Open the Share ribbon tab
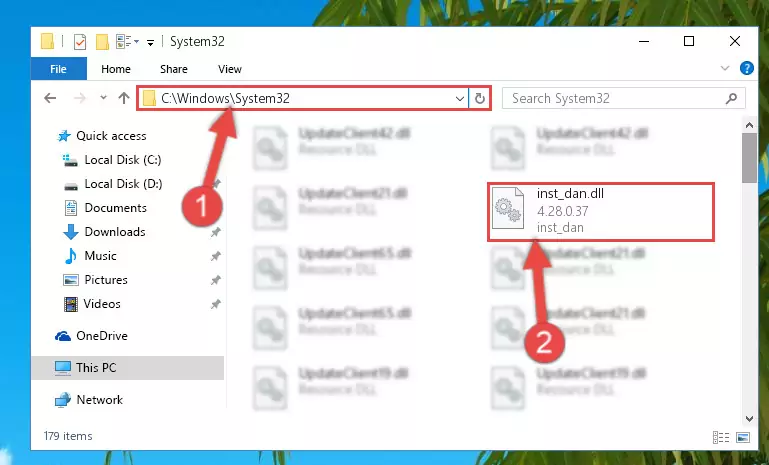Image resolution: width=769 pixels, height=465 pixels. (x=174, y=69)
